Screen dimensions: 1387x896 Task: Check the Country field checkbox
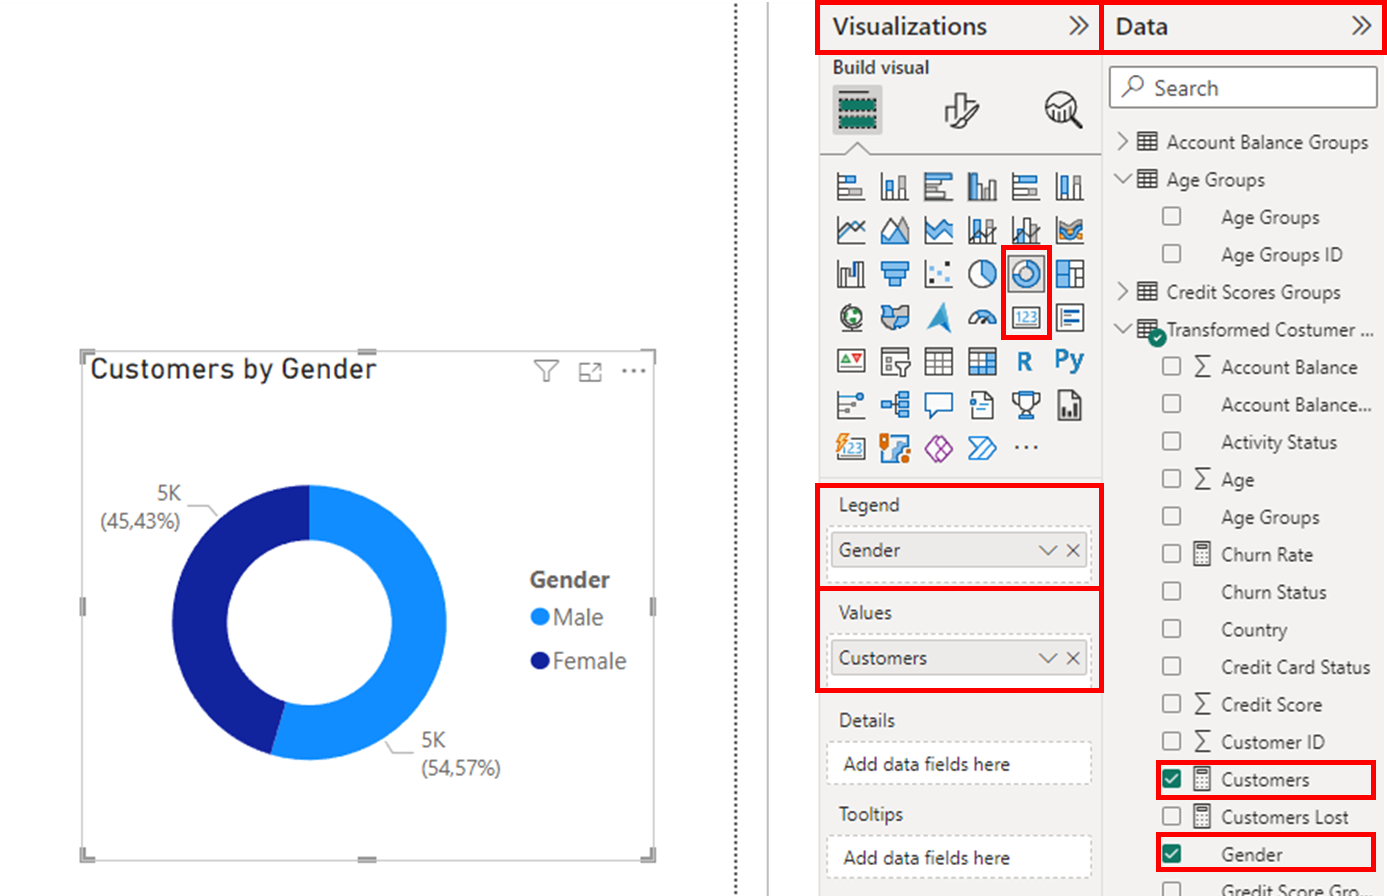(x=1171, y=629)
